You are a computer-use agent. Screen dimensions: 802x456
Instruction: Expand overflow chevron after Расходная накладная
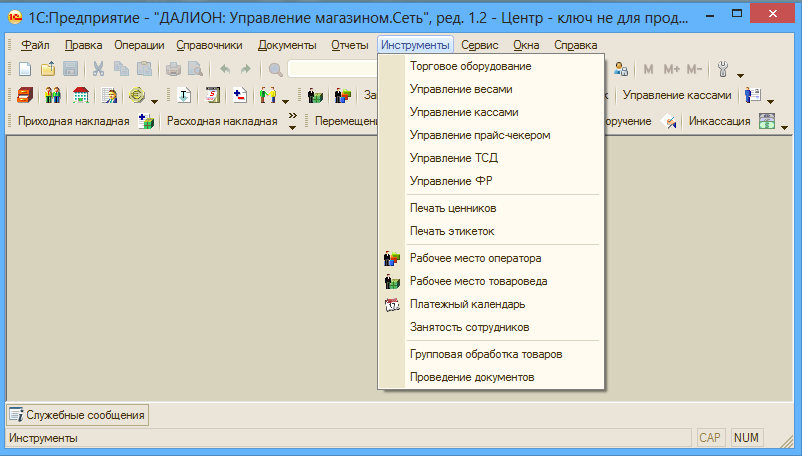click(293, 121)
